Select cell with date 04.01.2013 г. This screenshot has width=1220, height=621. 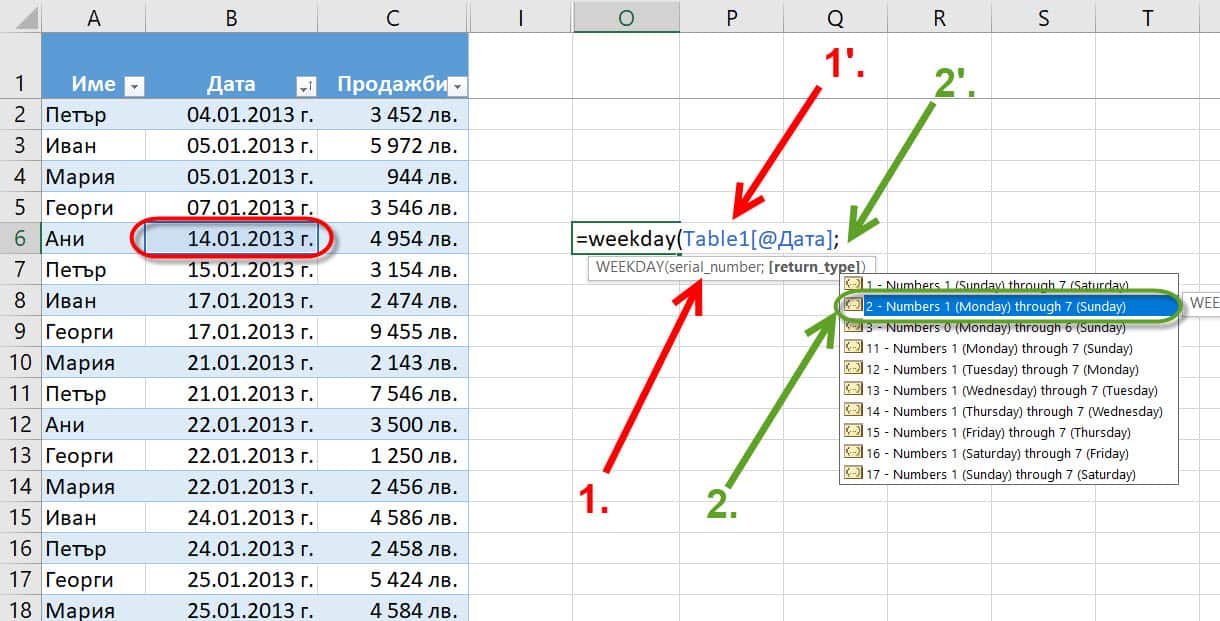point(231,114)
